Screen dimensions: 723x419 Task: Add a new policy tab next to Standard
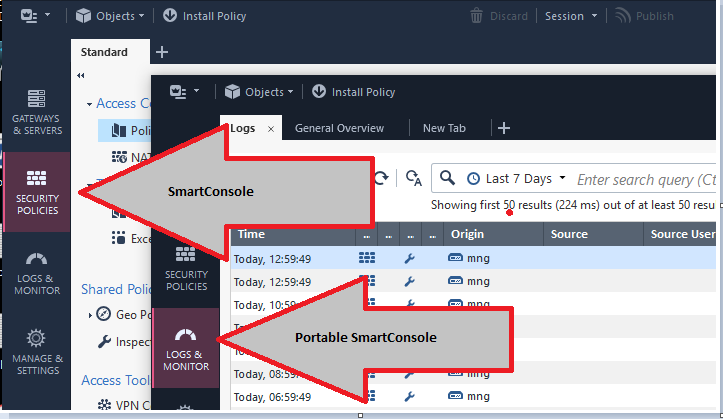click(162, 52)
